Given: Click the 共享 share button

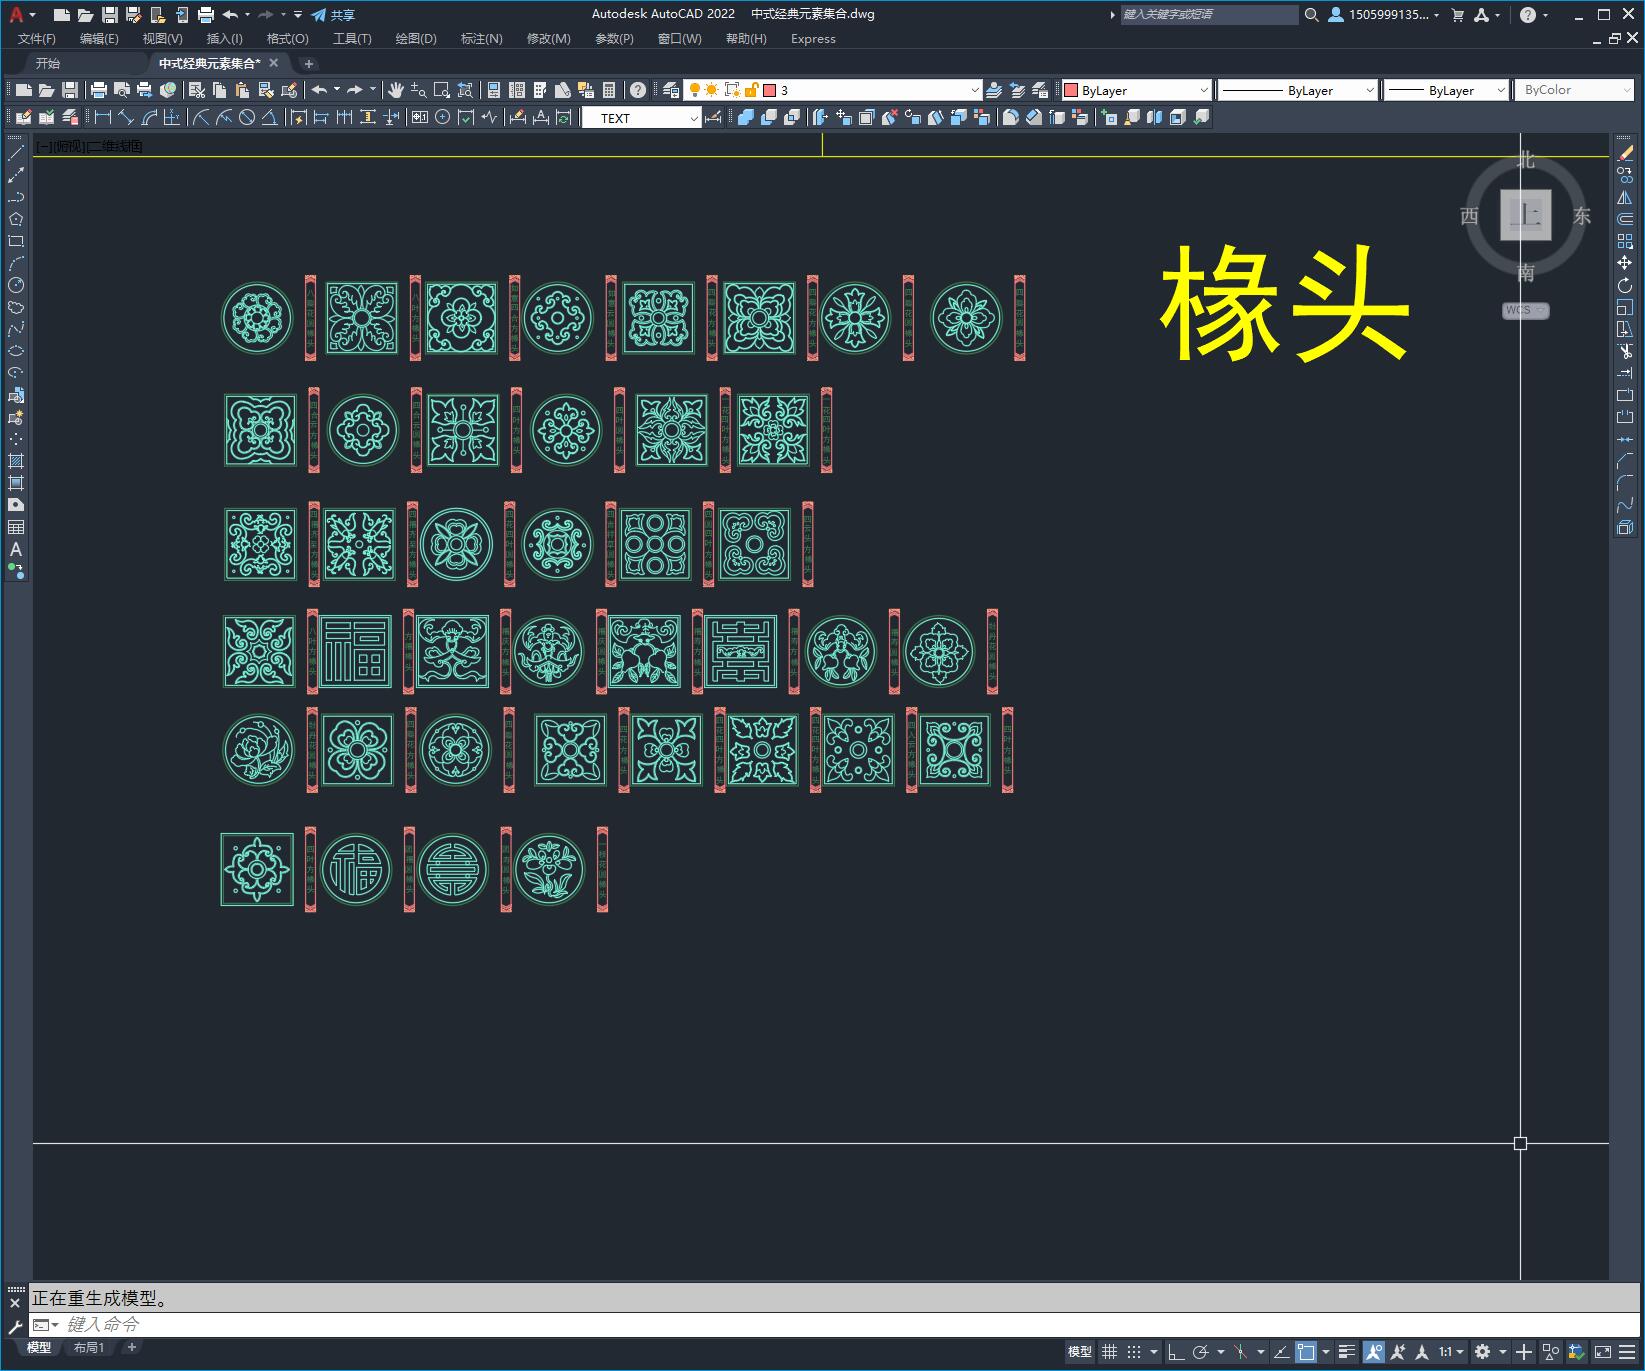Looking at the screenshot, I should click(333, 15).
